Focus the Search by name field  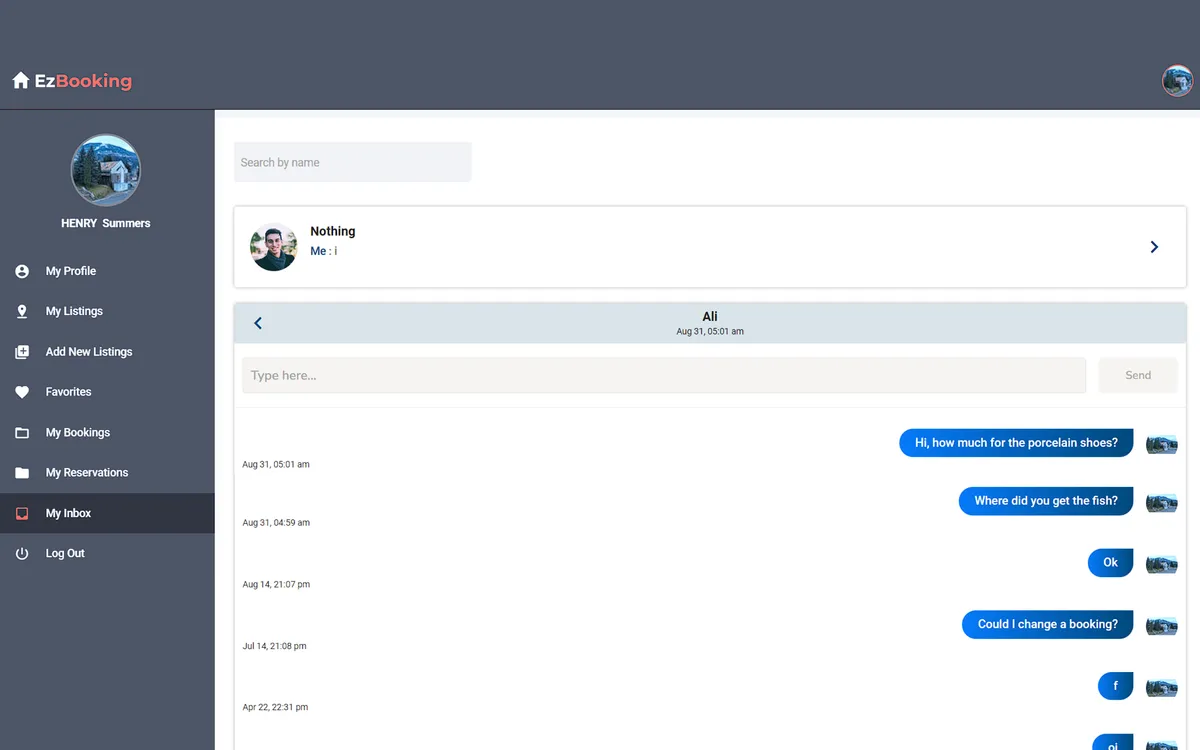tap(352, 162)
